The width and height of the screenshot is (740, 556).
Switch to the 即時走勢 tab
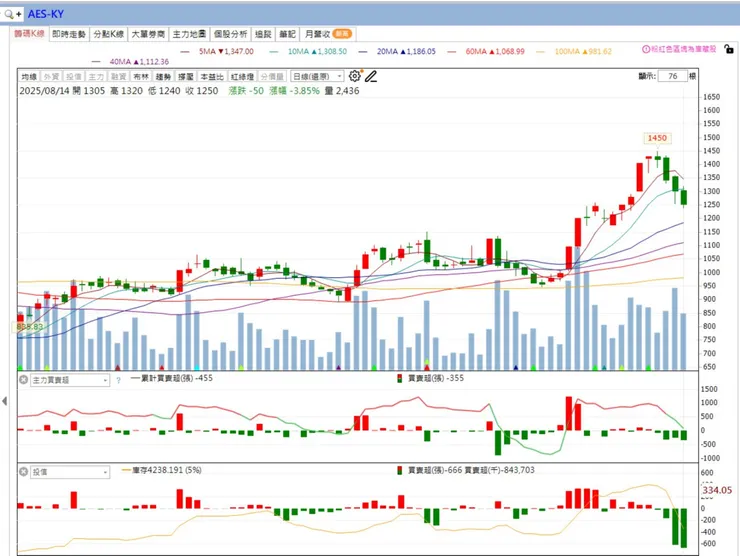[x=69, y=34]
